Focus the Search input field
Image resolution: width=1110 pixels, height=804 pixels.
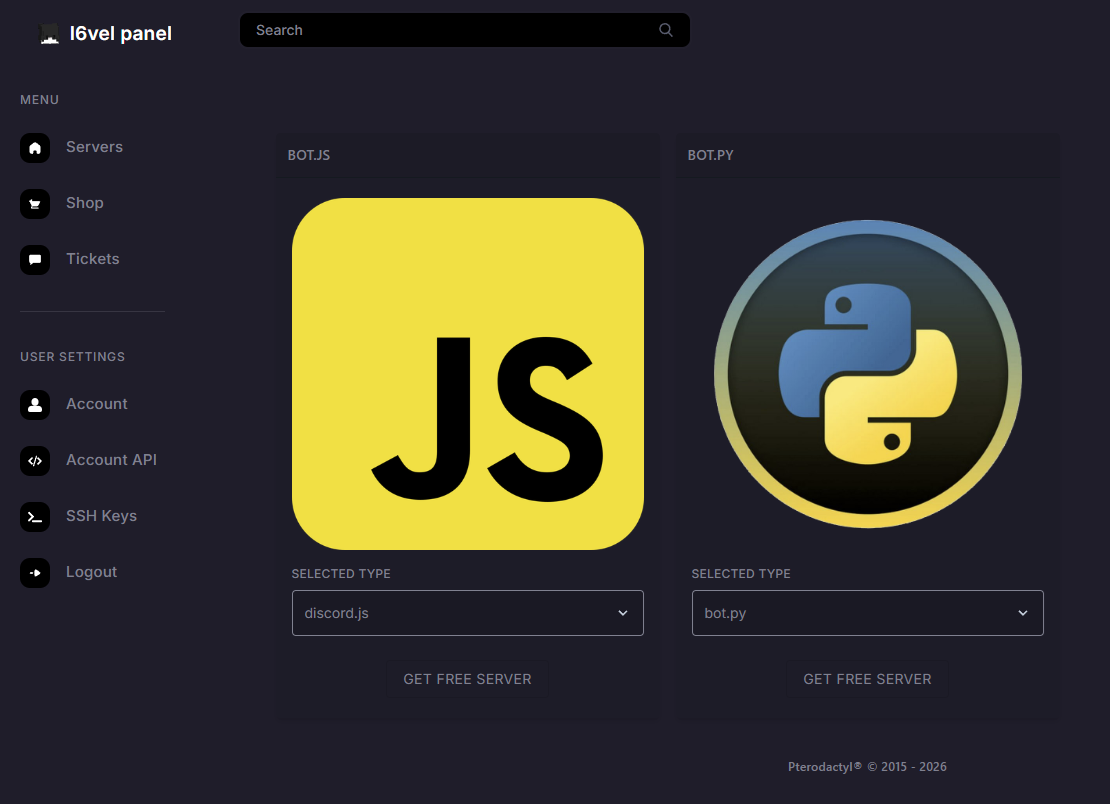450,30
